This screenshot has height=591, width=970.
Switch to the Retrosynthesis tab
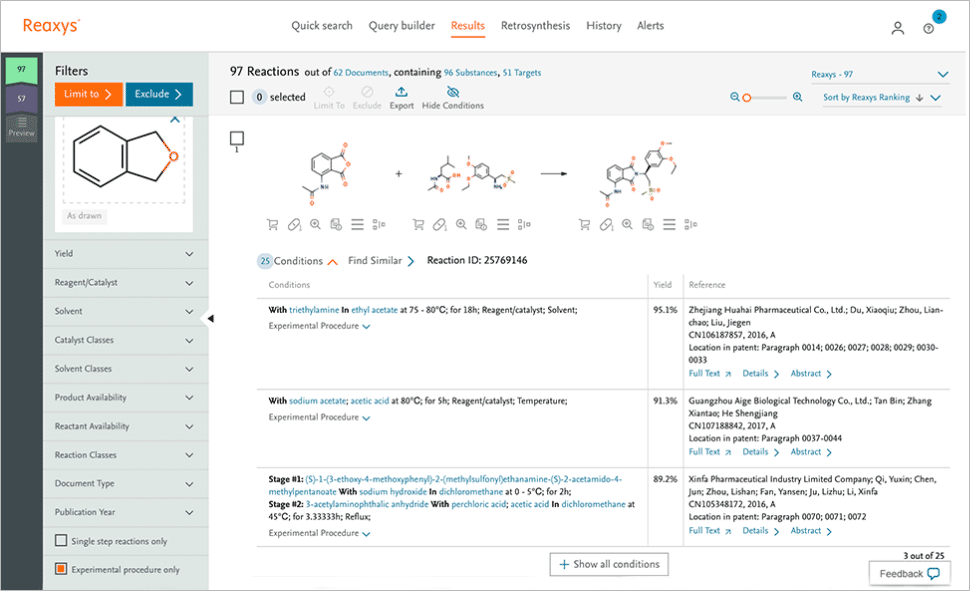tap(535, 26)
